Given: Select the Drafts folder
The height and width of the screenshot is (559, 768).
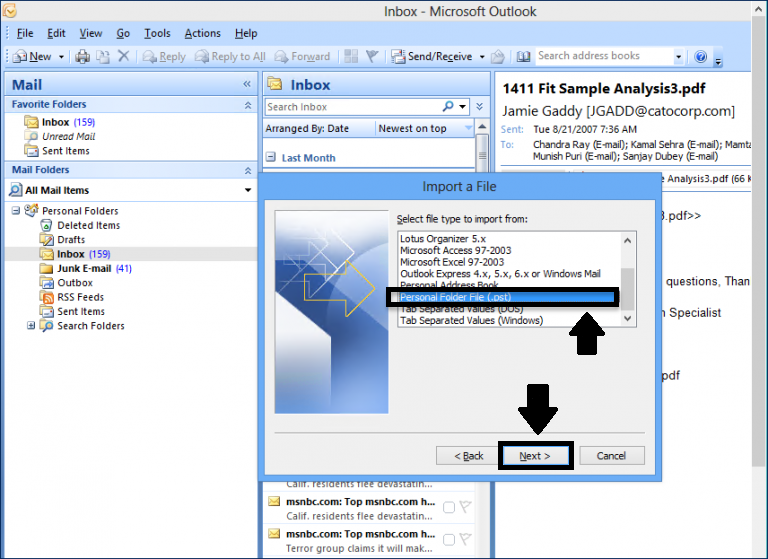Looking at the screenshot, I should 62,240.
